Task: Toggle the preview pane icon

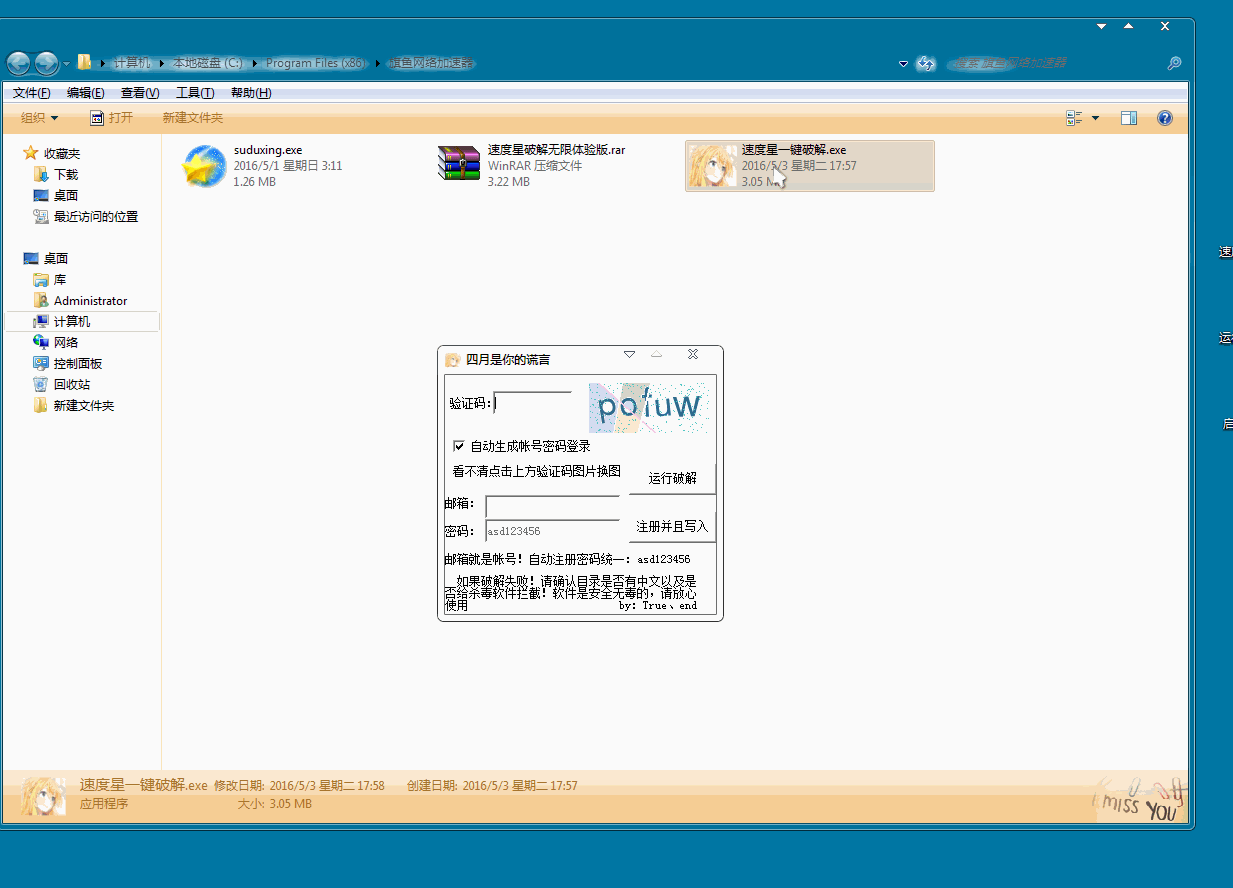Action: (1129, 118)
